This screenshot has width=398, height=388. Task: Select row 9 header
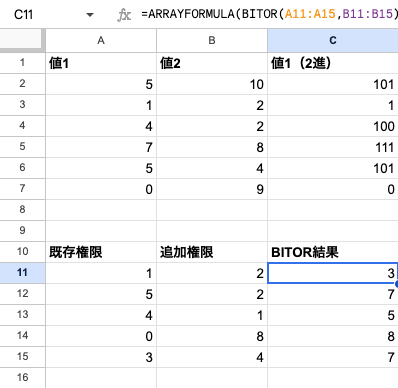(22, 231)
